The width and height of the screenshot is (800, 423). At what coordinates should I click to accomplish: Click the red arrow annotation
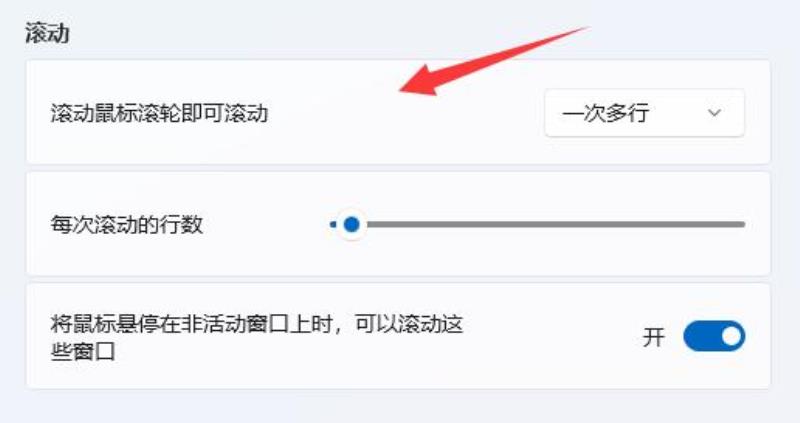[x=494, y=60]
